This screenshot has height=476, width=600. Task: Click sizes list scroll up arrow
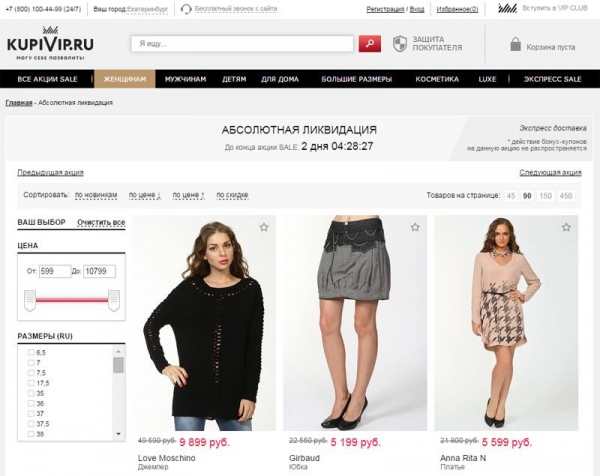[118, 351]
